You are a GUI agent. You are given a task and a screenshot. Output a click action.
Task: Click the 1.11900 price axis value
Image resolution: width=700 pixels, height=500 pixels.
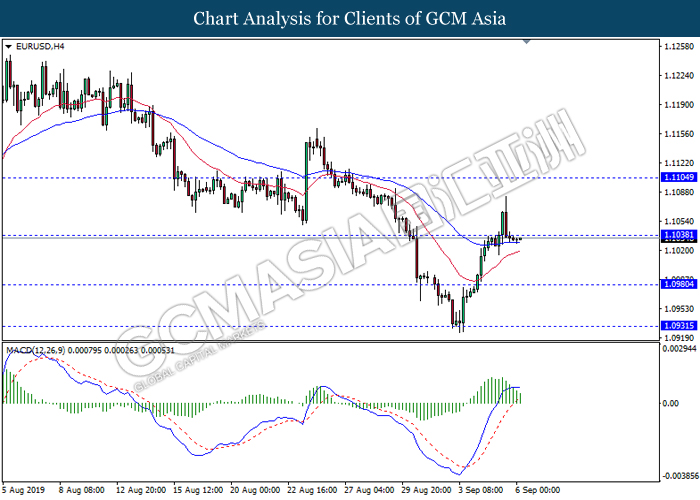[x=679, y=105]
